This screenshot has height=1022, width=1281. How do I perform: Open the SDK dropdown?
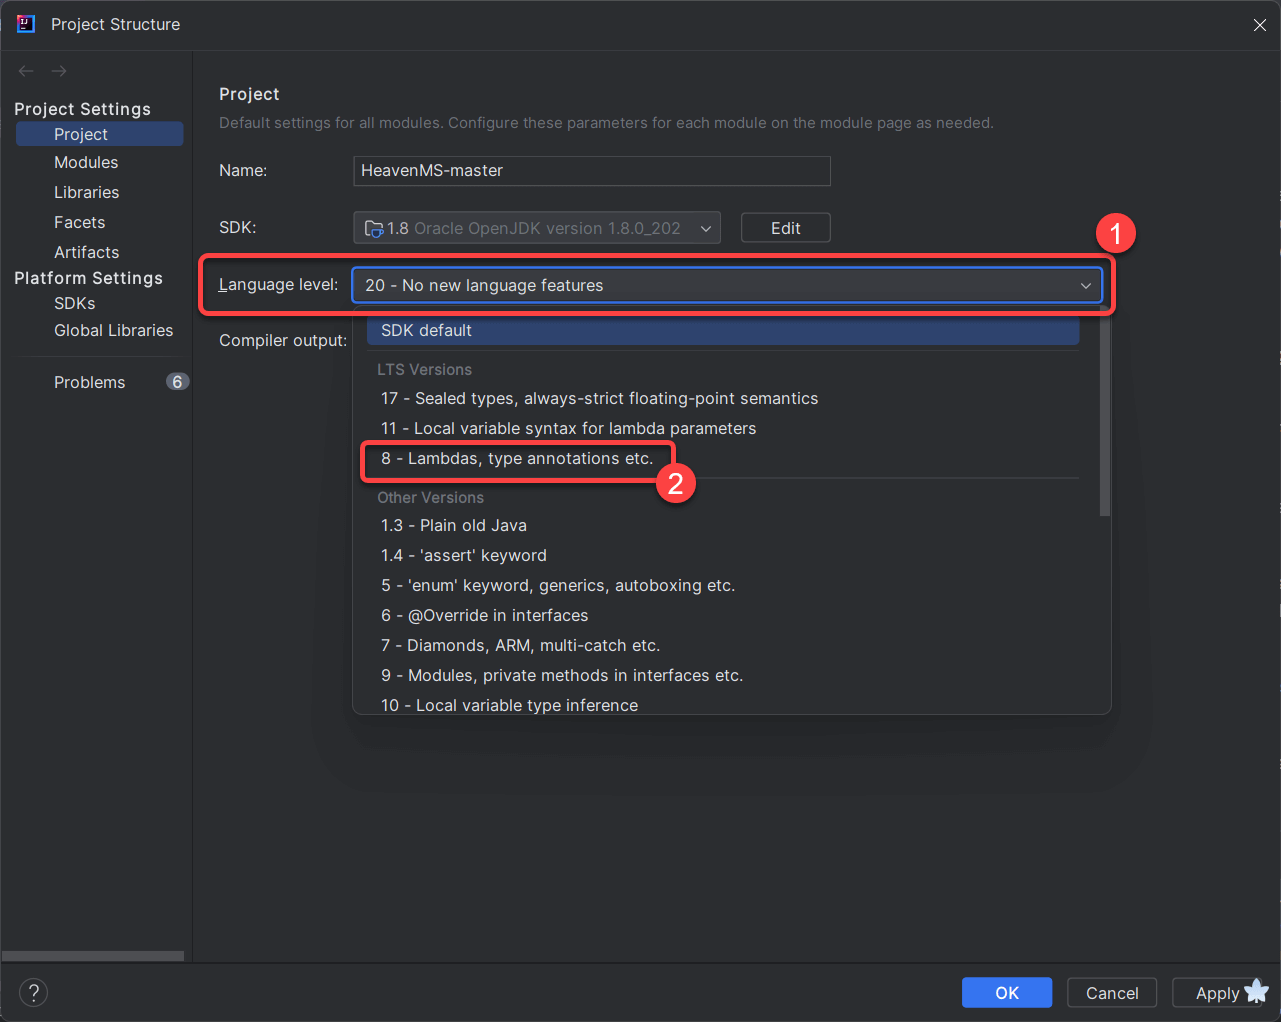(537, 228)
